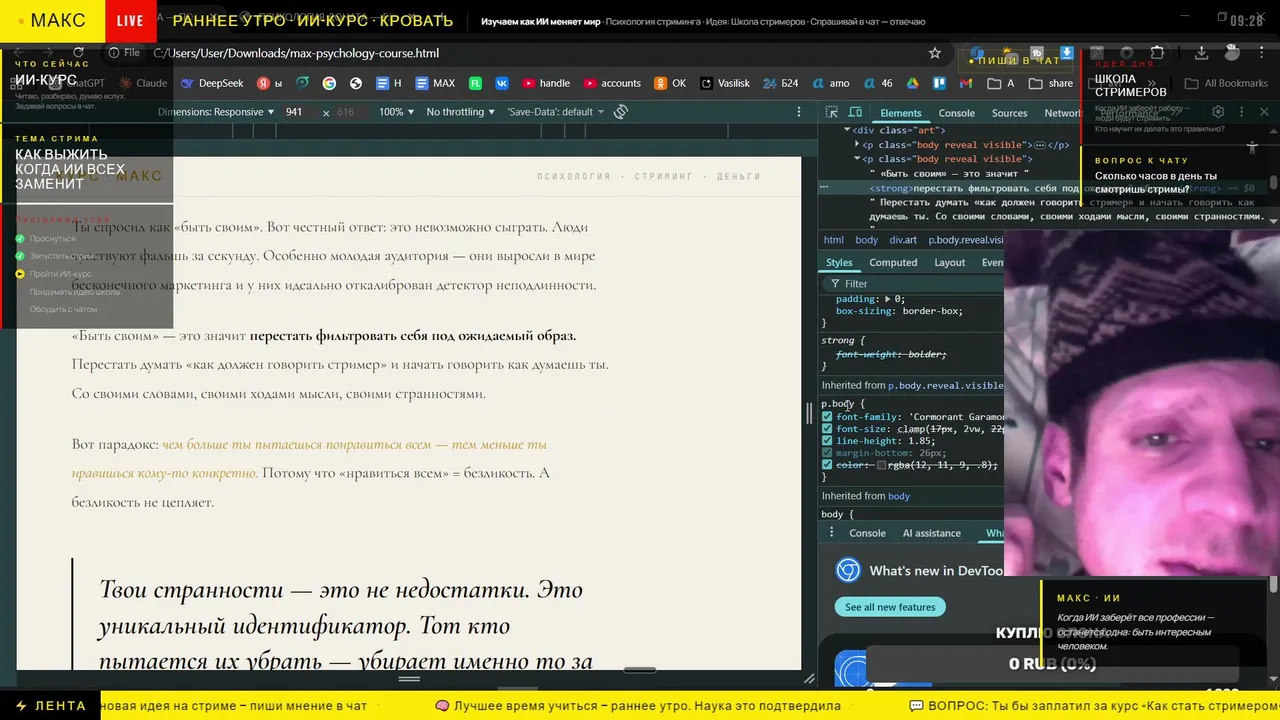Open the green FL bookmark icon
Viewport: 1280px width, 720px height.
pos(476,83)
